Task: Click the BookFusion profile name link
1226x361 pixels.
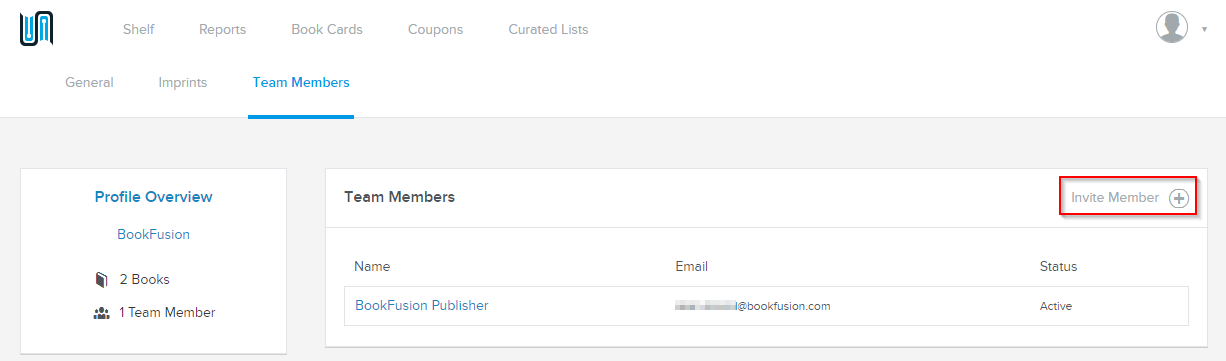Action: point(153,235)
